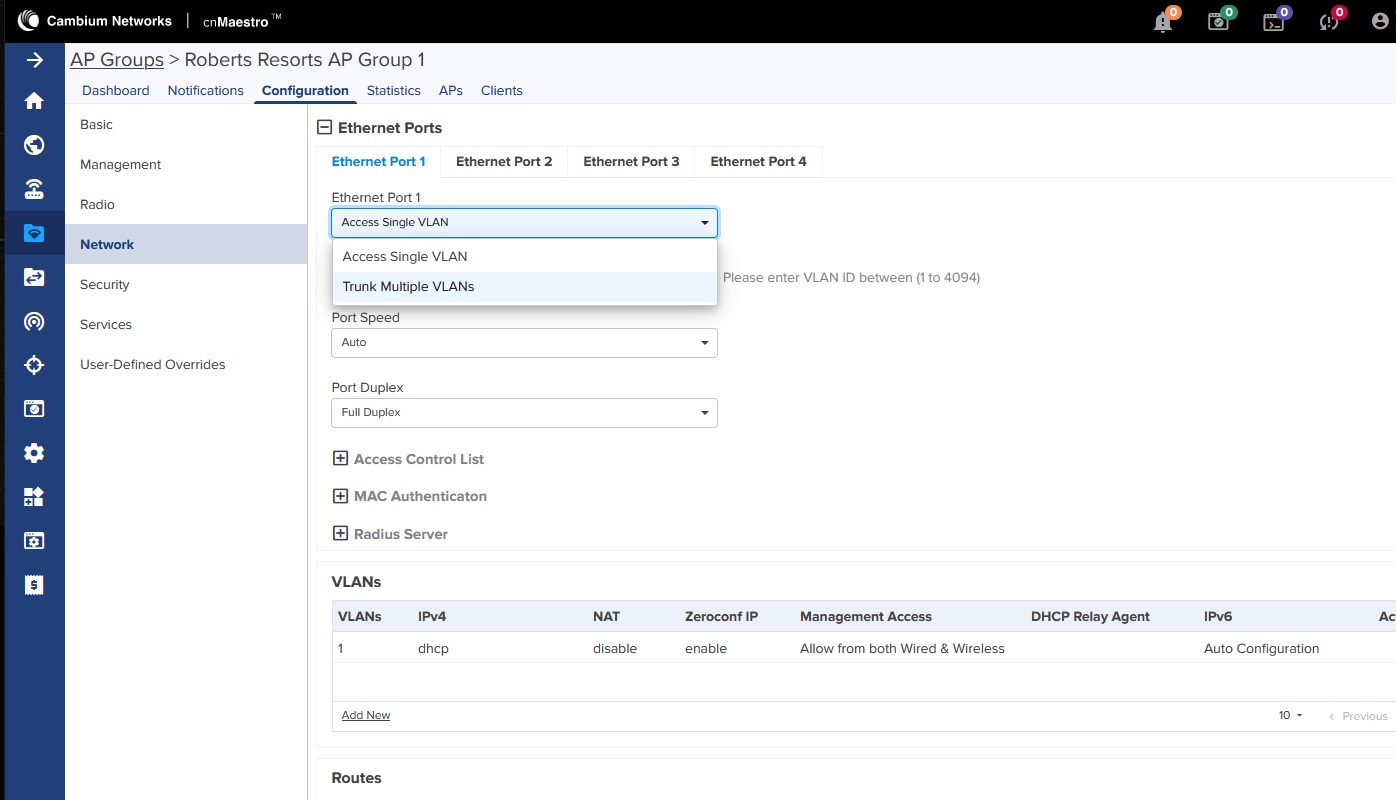Image resolution: width=1396 pixels, height=800 pixels.
Task: Open the settings gear icon in the sidebar
Action: point(34,453)
